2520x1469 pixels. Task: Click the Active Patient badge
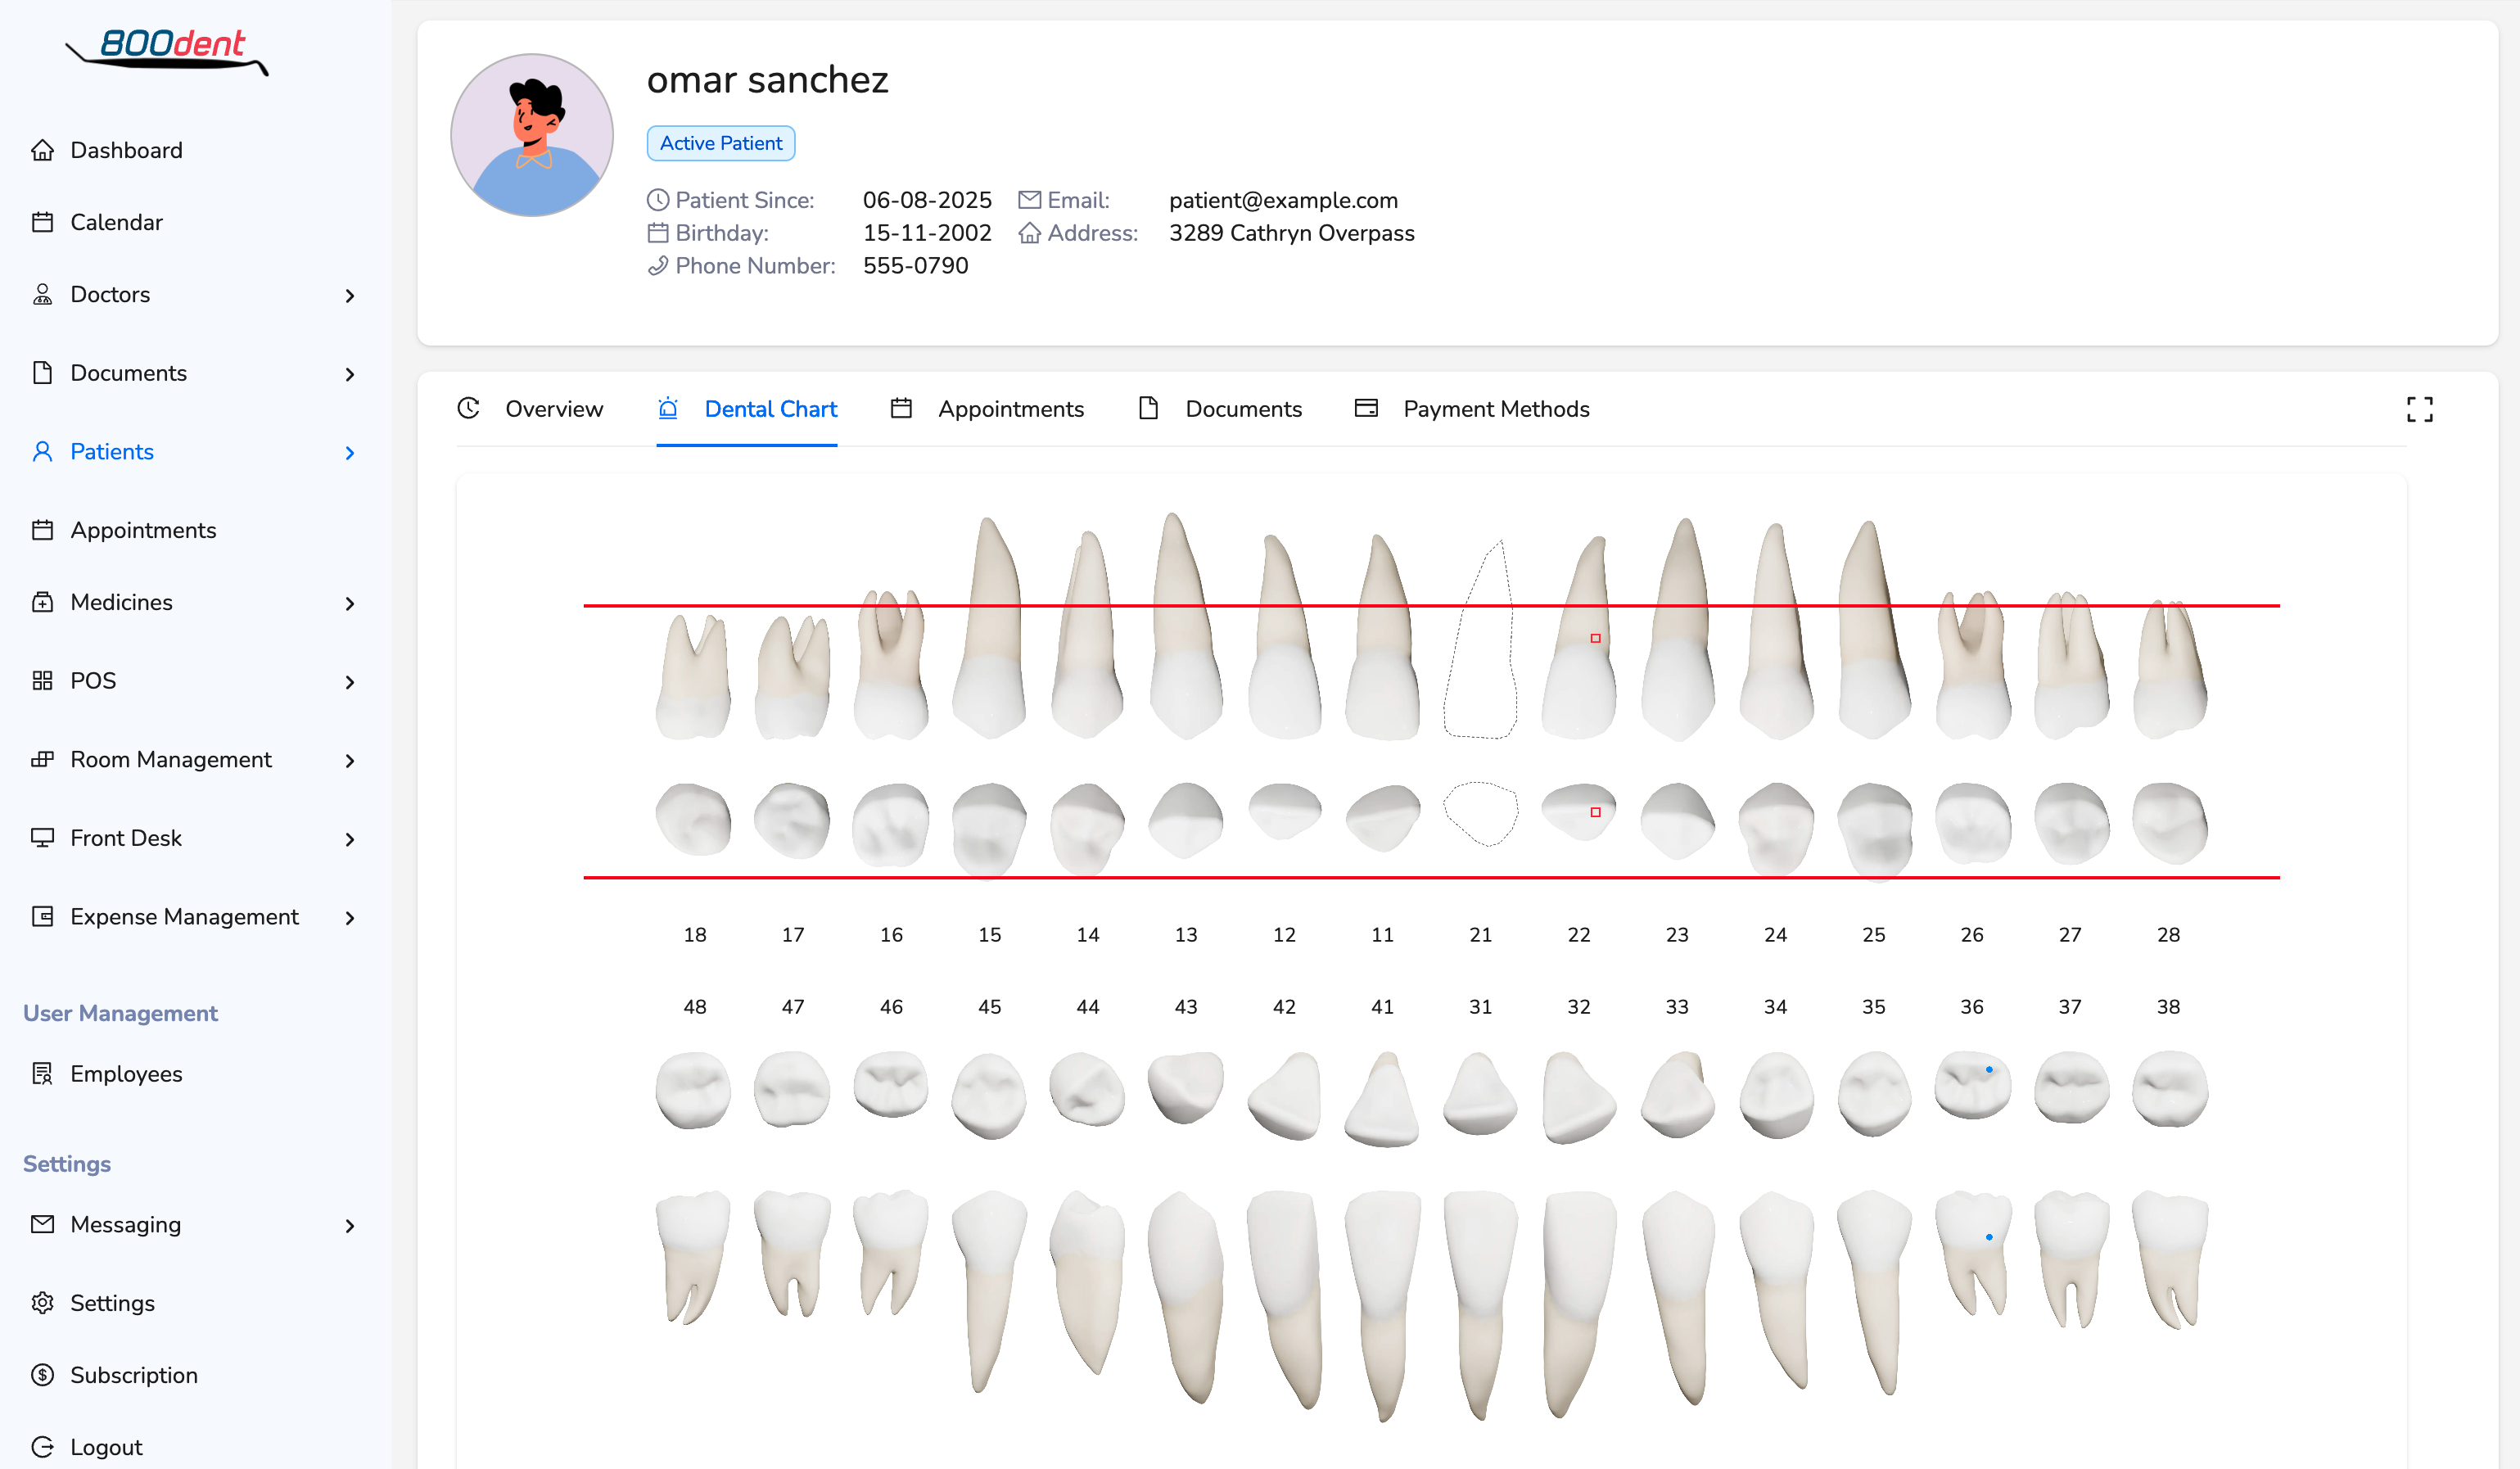(x=720, y=143)
